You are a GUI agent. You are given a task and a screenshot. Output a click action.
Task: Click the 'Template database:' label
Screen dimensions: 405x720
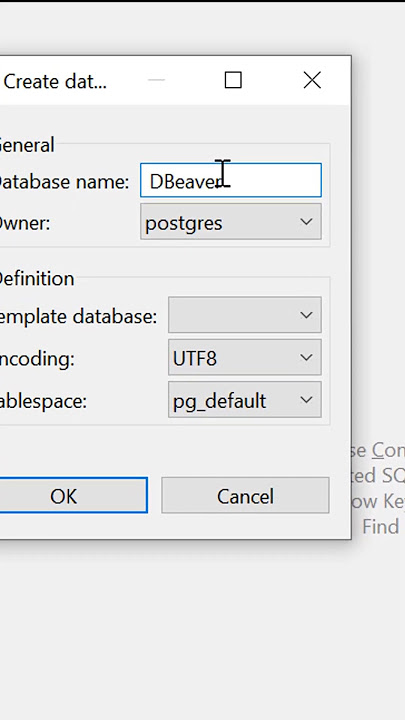click(77, 316)
